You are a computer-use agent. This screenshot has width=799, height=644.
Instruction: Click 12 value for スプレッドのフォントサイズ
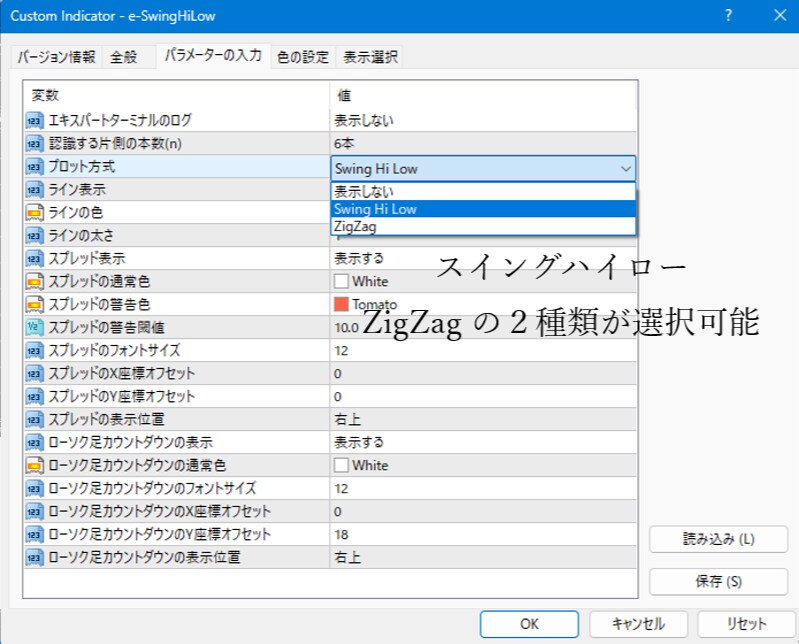[x=483, y=351]
